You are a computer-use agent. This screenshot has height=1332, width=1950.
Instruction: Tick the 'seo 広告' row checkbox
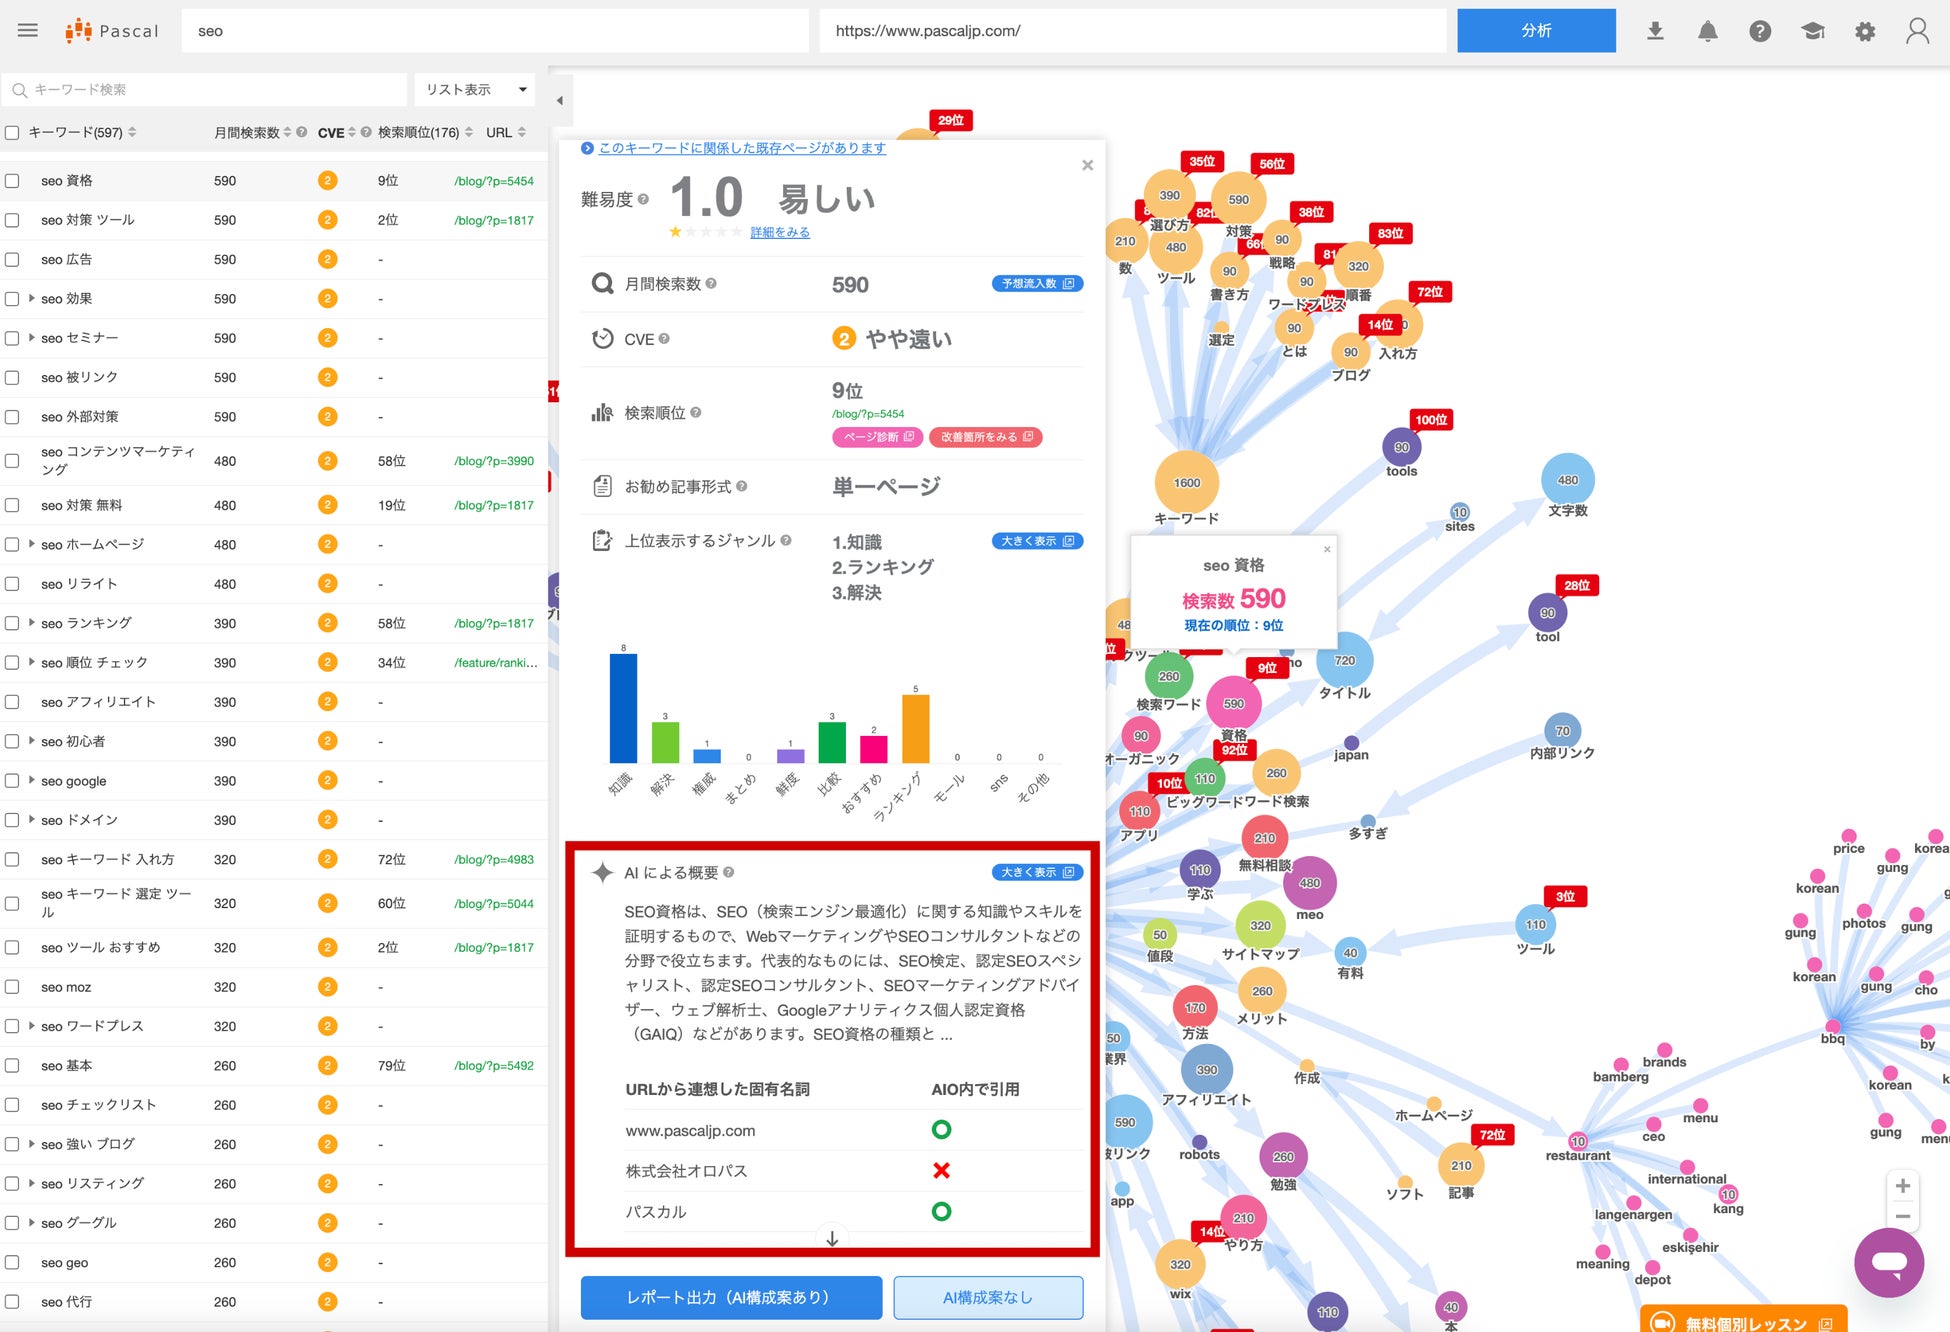[12, 260]
